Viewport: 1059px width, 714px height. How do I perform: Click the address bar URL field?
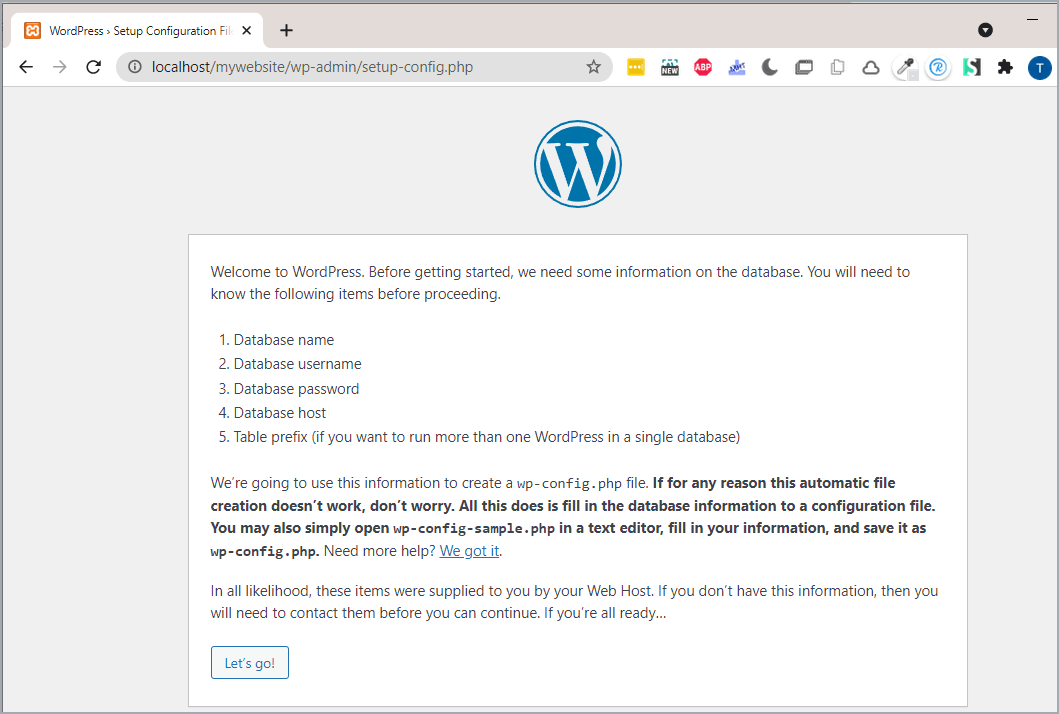(360, 67)
